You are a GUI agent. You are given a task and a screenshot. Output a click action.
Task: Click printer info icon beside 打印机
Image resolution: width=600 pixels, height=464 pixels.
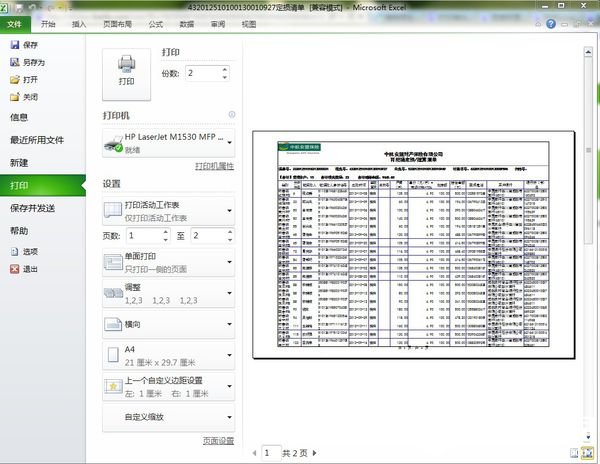tap(232, 114)
